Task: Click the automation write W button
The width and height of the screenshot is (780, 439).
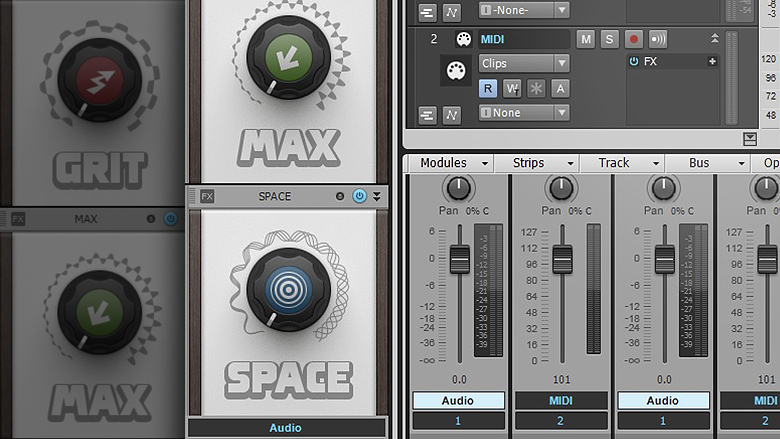Action: coord(512,88)
